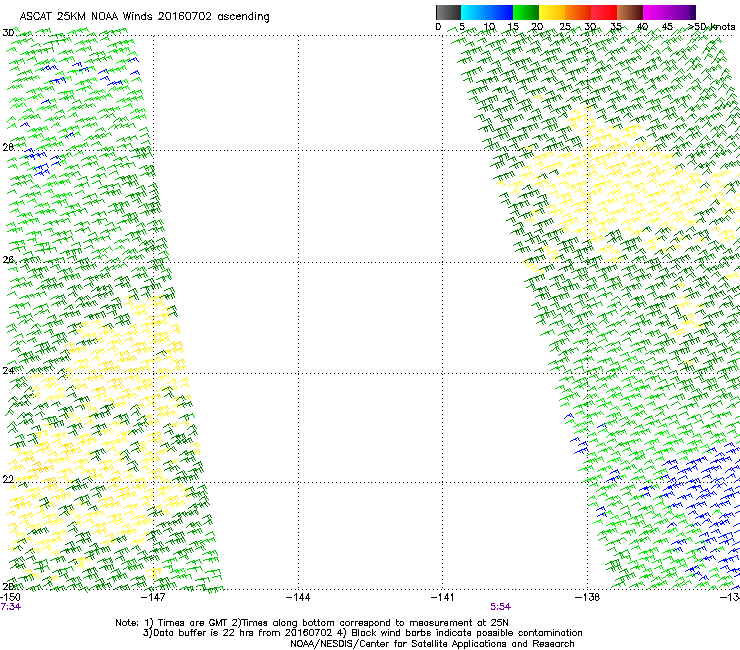Click the gray 0-5 knots legend segment

click(x=448, y=12)
